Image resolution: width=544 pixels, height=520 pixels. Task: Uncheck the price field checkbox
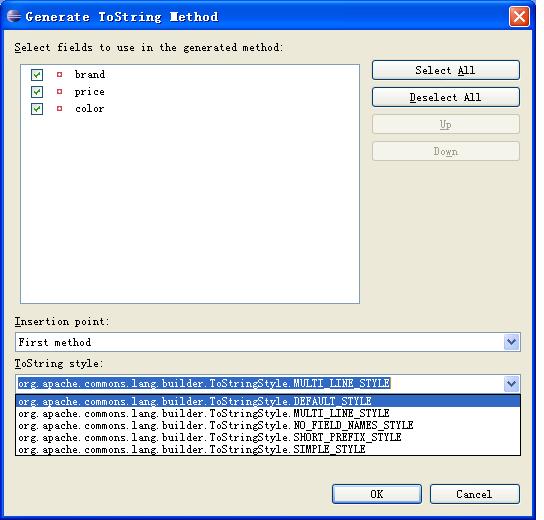point(37,92)
